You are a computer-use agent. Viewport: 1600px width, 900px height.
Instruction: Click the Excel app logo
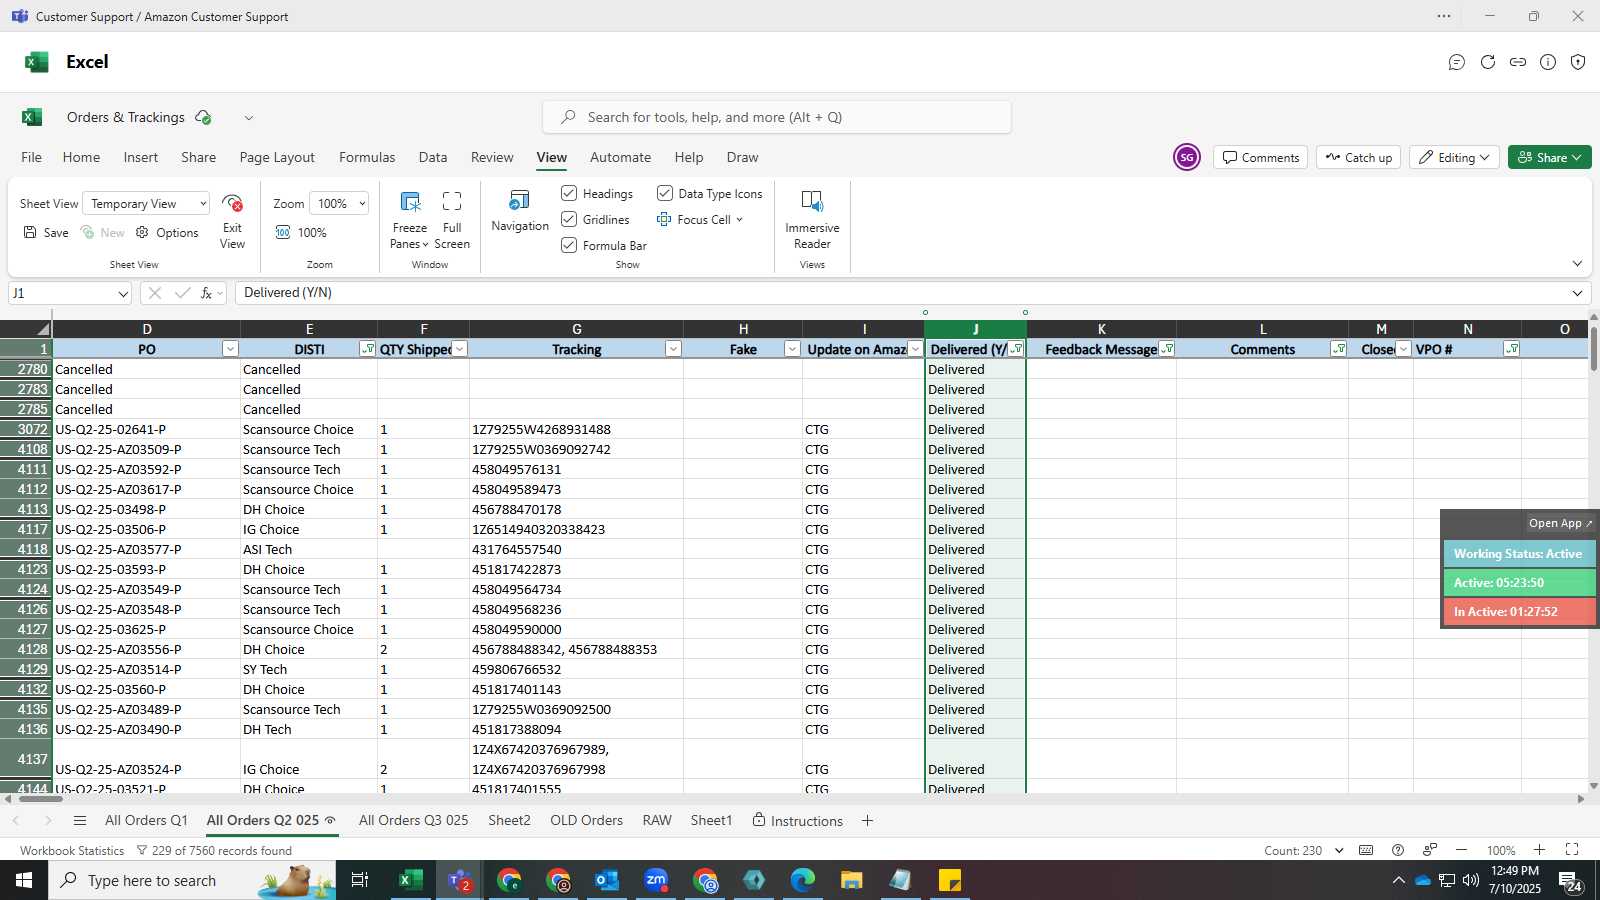pos(36,62)
